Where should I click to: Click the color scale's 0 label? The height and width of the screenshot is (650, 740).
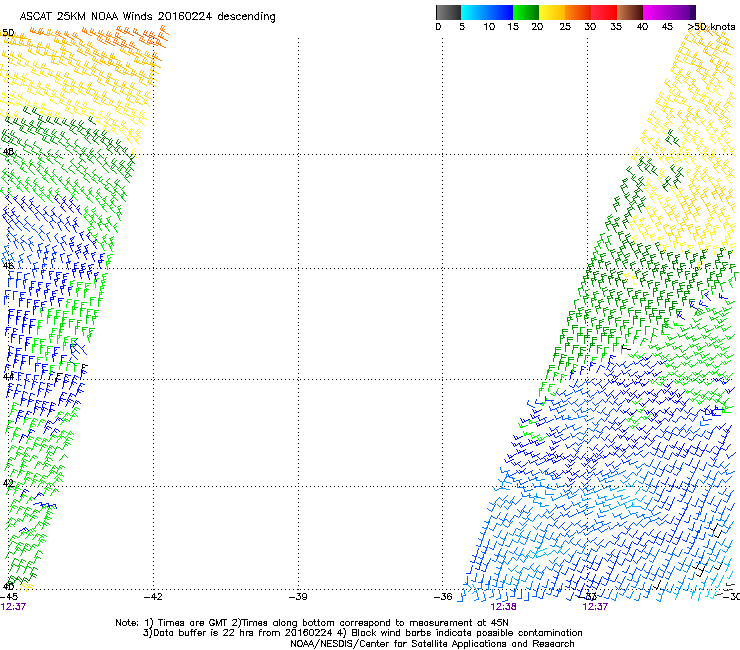(x=438, y=27)
